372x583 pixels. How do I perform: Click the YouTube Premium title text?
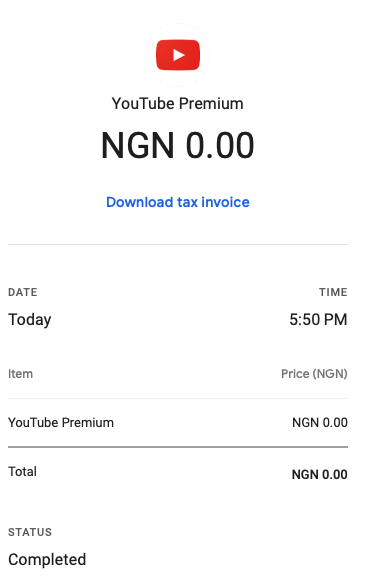click(178, 103)
